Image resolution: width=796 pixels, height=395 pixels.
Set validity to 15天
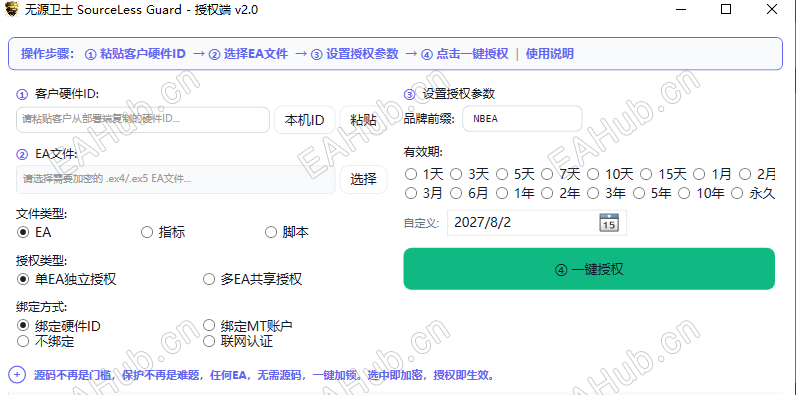point(664,175)
